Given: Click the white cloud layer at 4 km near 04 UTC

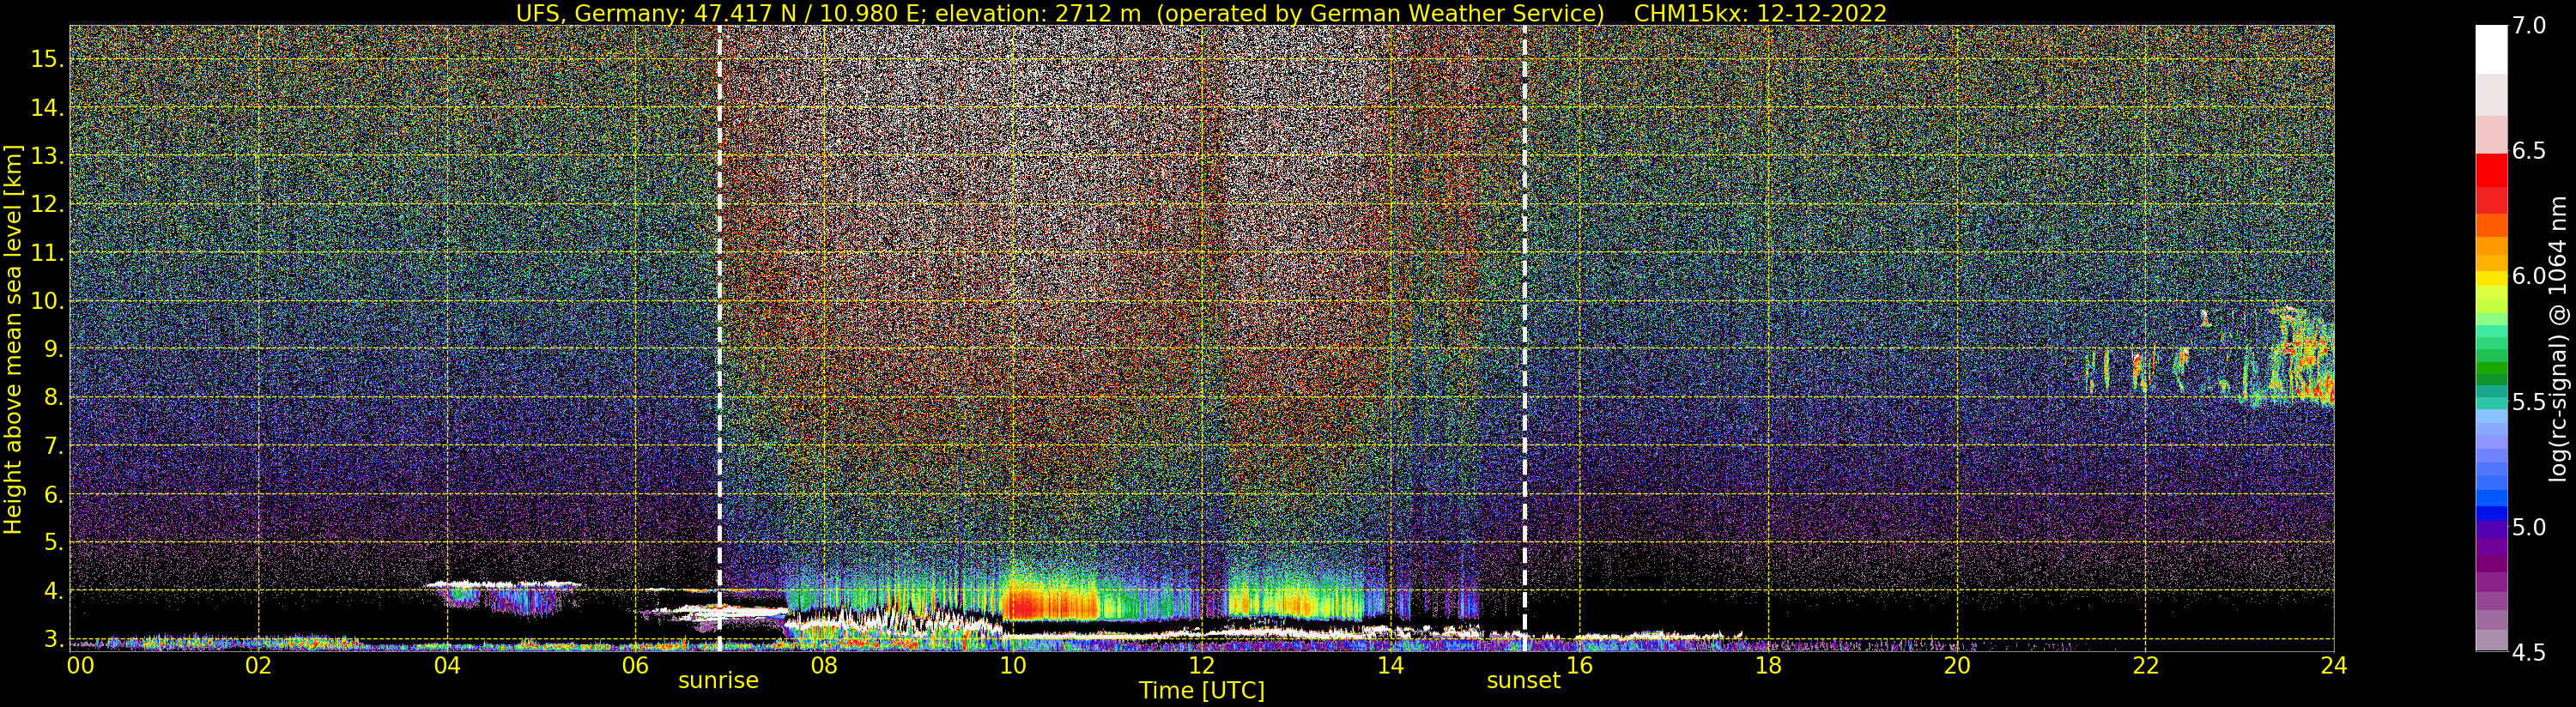Looking at the screenshot, I should 503,584.
